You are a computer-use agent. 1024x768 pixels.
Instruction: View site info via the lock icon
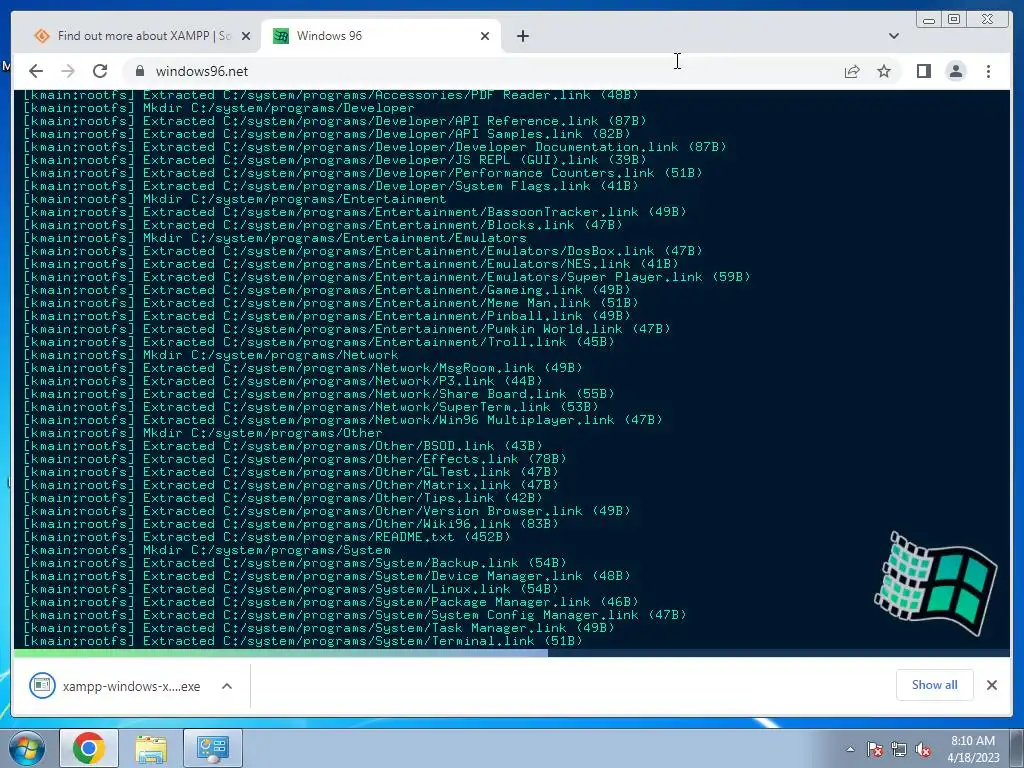[x=139, y=71]
